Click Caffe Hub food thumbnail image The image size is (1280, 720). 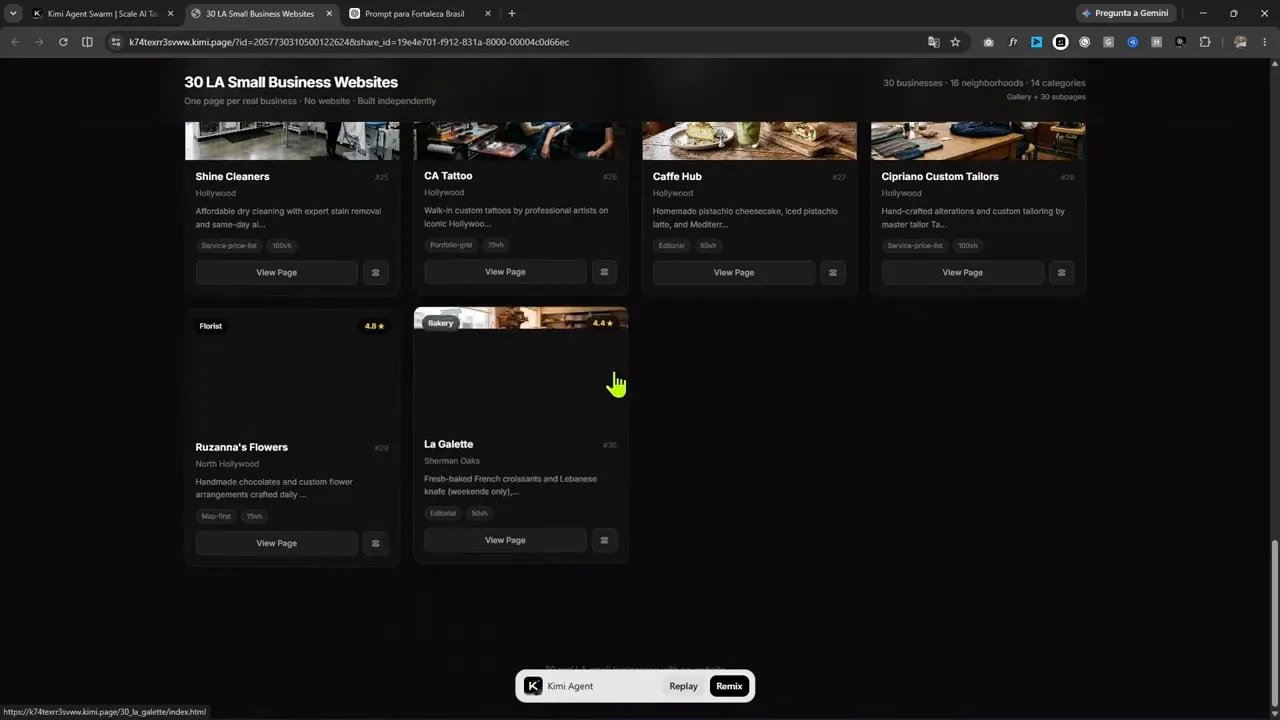(x=749, y=141)
